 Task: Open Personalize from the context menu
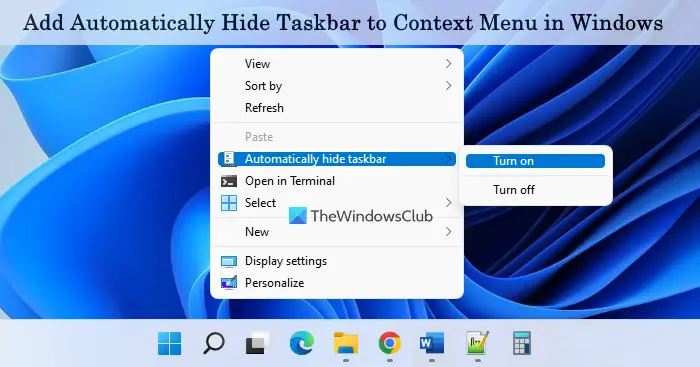pos(337,283)
